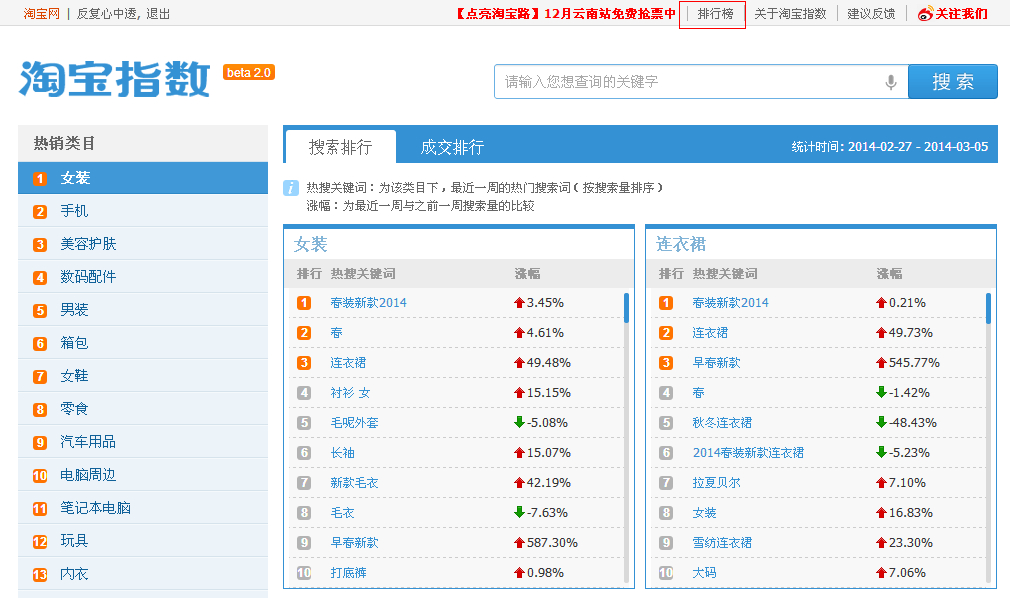Open keyword 连衣裙 in 女装 table
The height and width of the screenshot is (598, 1010).
[348, 363]
